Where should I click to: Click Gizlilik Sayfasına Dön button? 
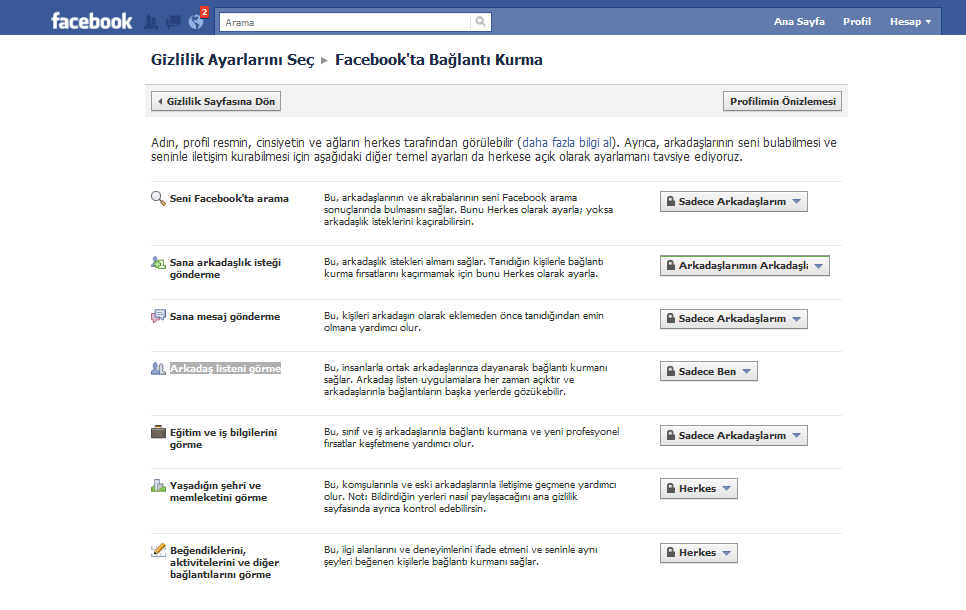pyautogui.click(x=216, y=101)
